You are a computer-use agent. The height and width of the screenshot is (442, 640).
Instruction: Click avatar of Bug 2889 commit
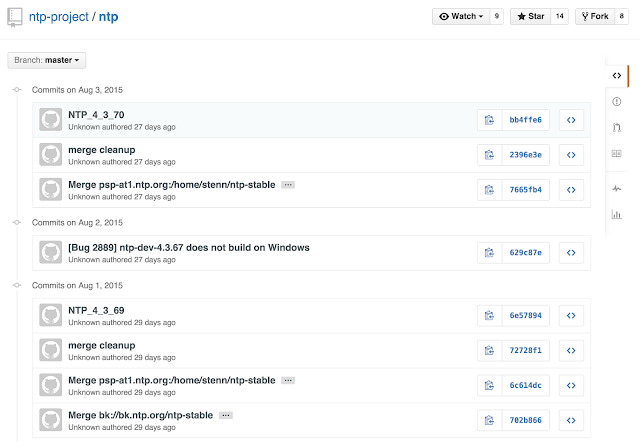pos(50,252)
